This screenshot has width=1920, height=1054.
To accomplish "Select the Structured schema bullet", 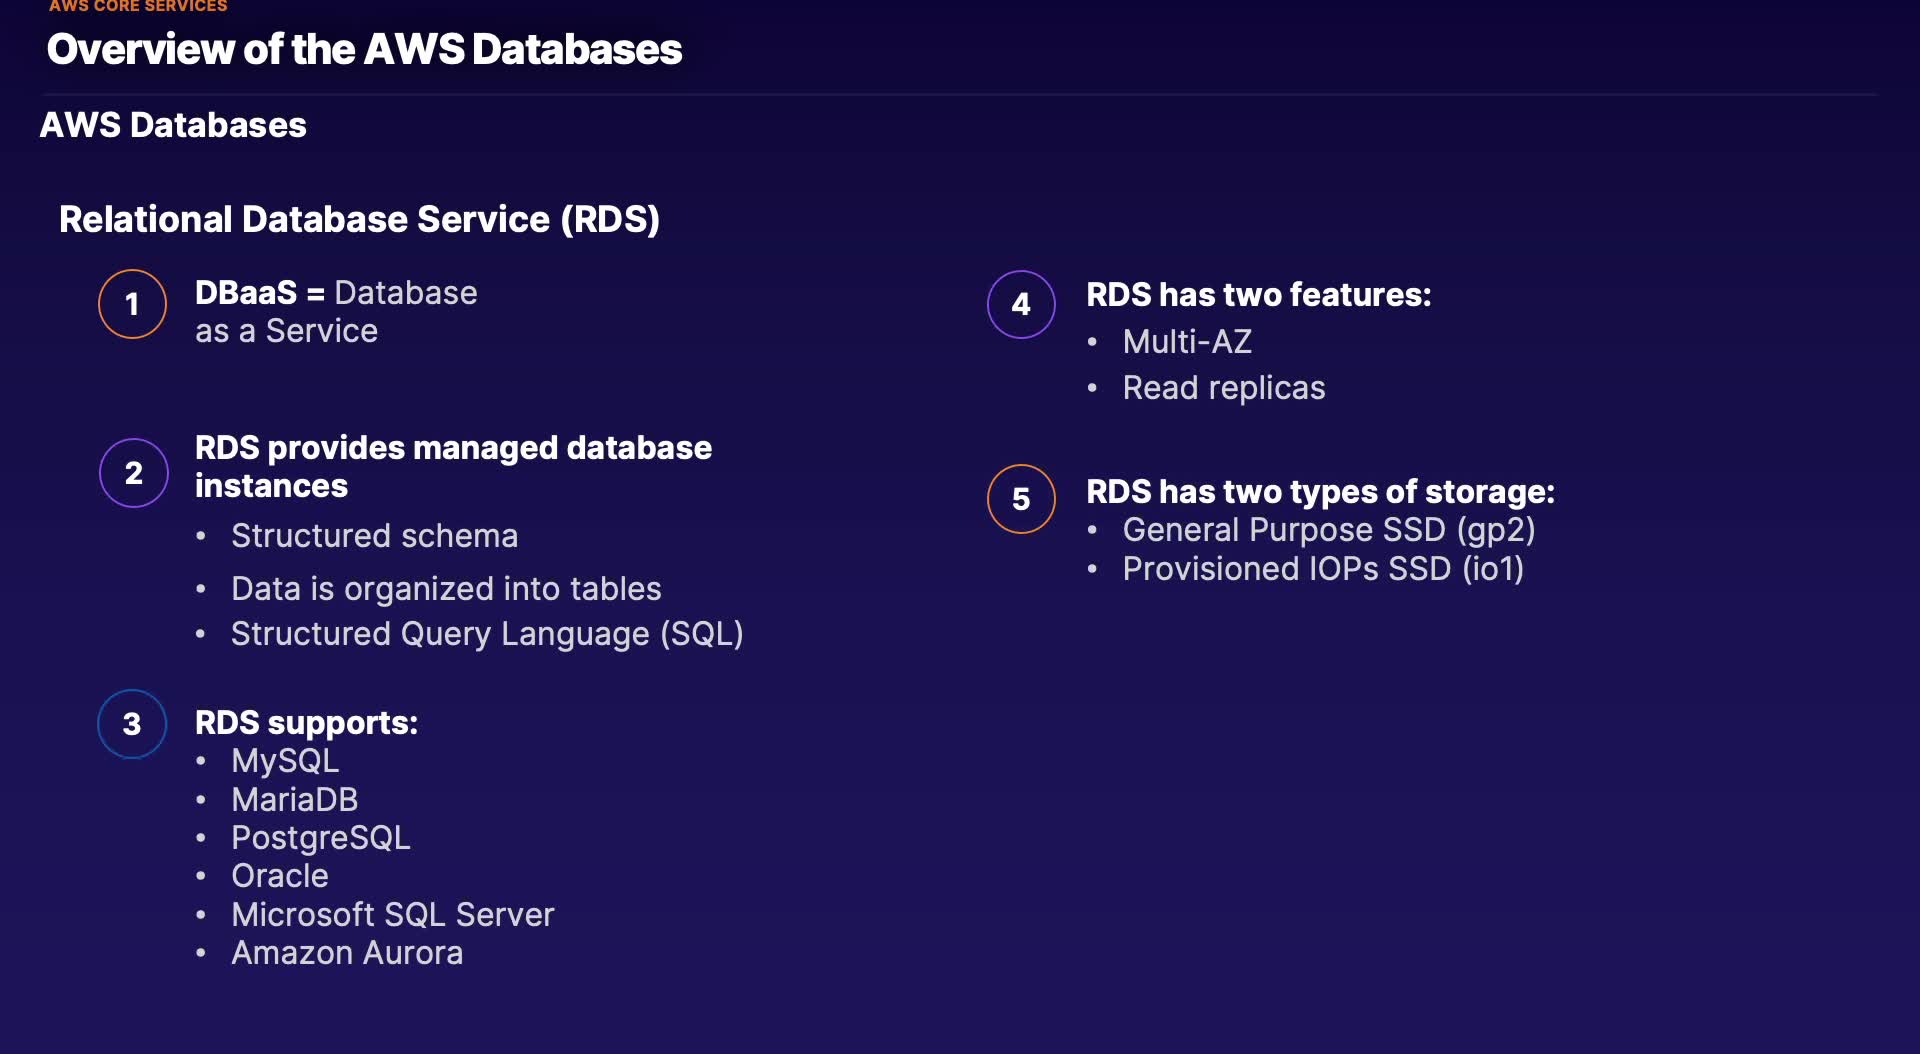I will [x=374, y=536].
